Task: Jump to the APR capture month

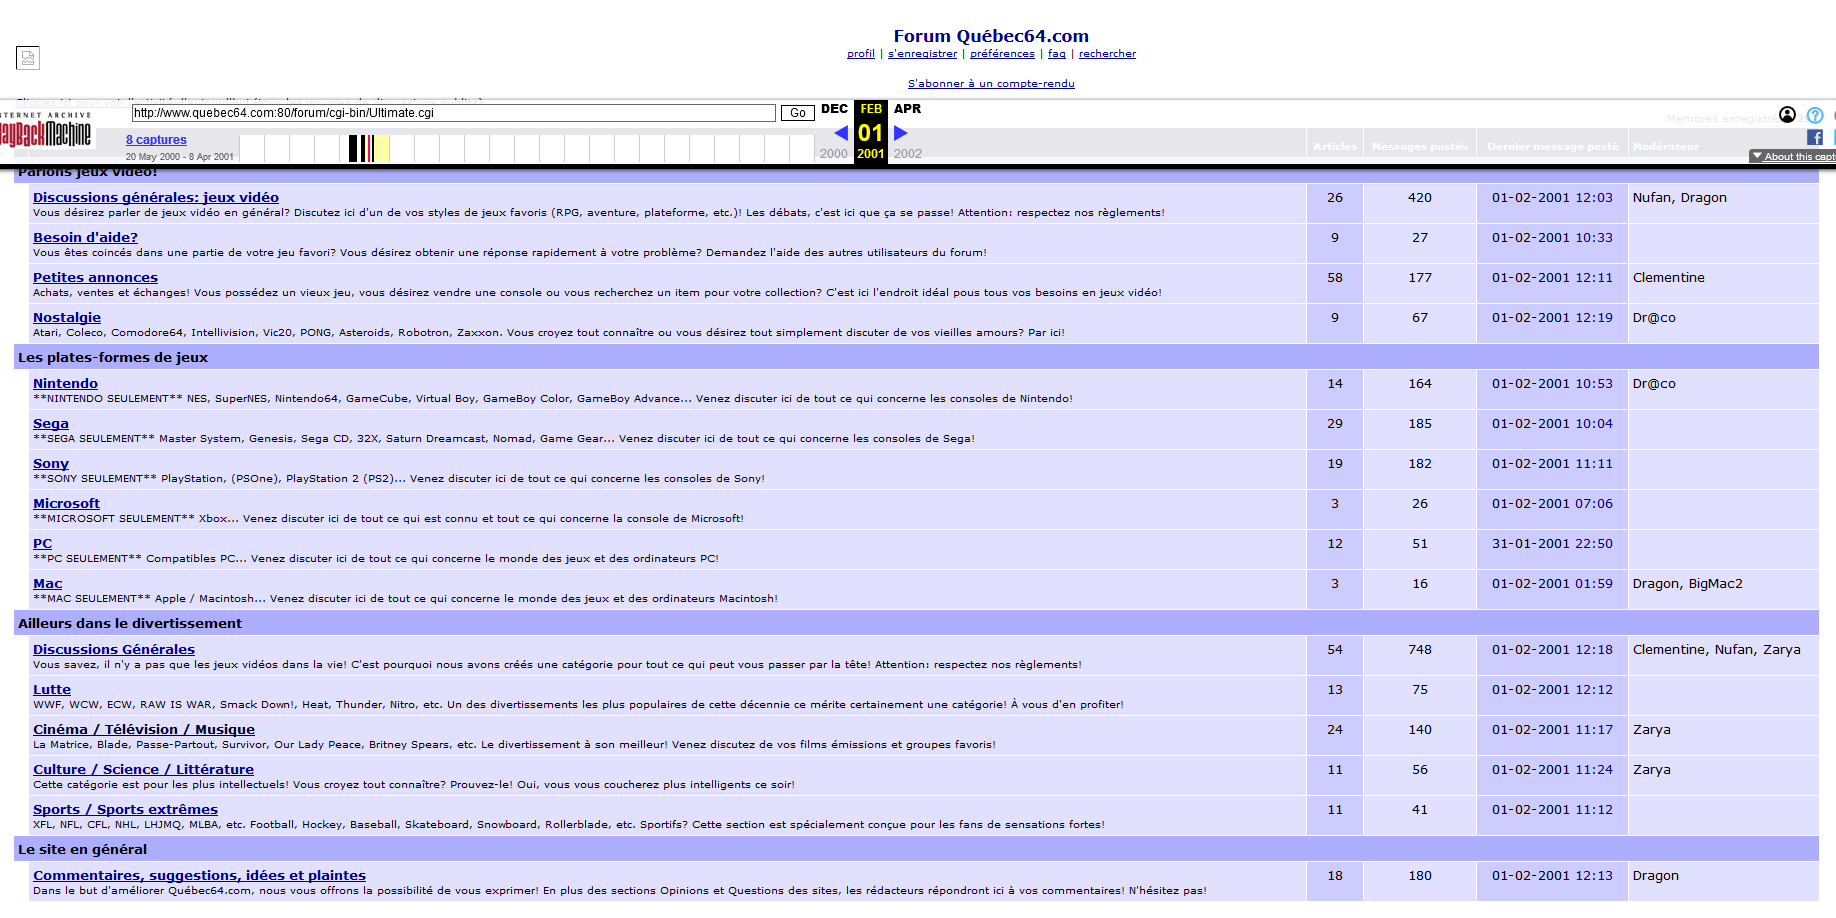Action: point(907,109)
